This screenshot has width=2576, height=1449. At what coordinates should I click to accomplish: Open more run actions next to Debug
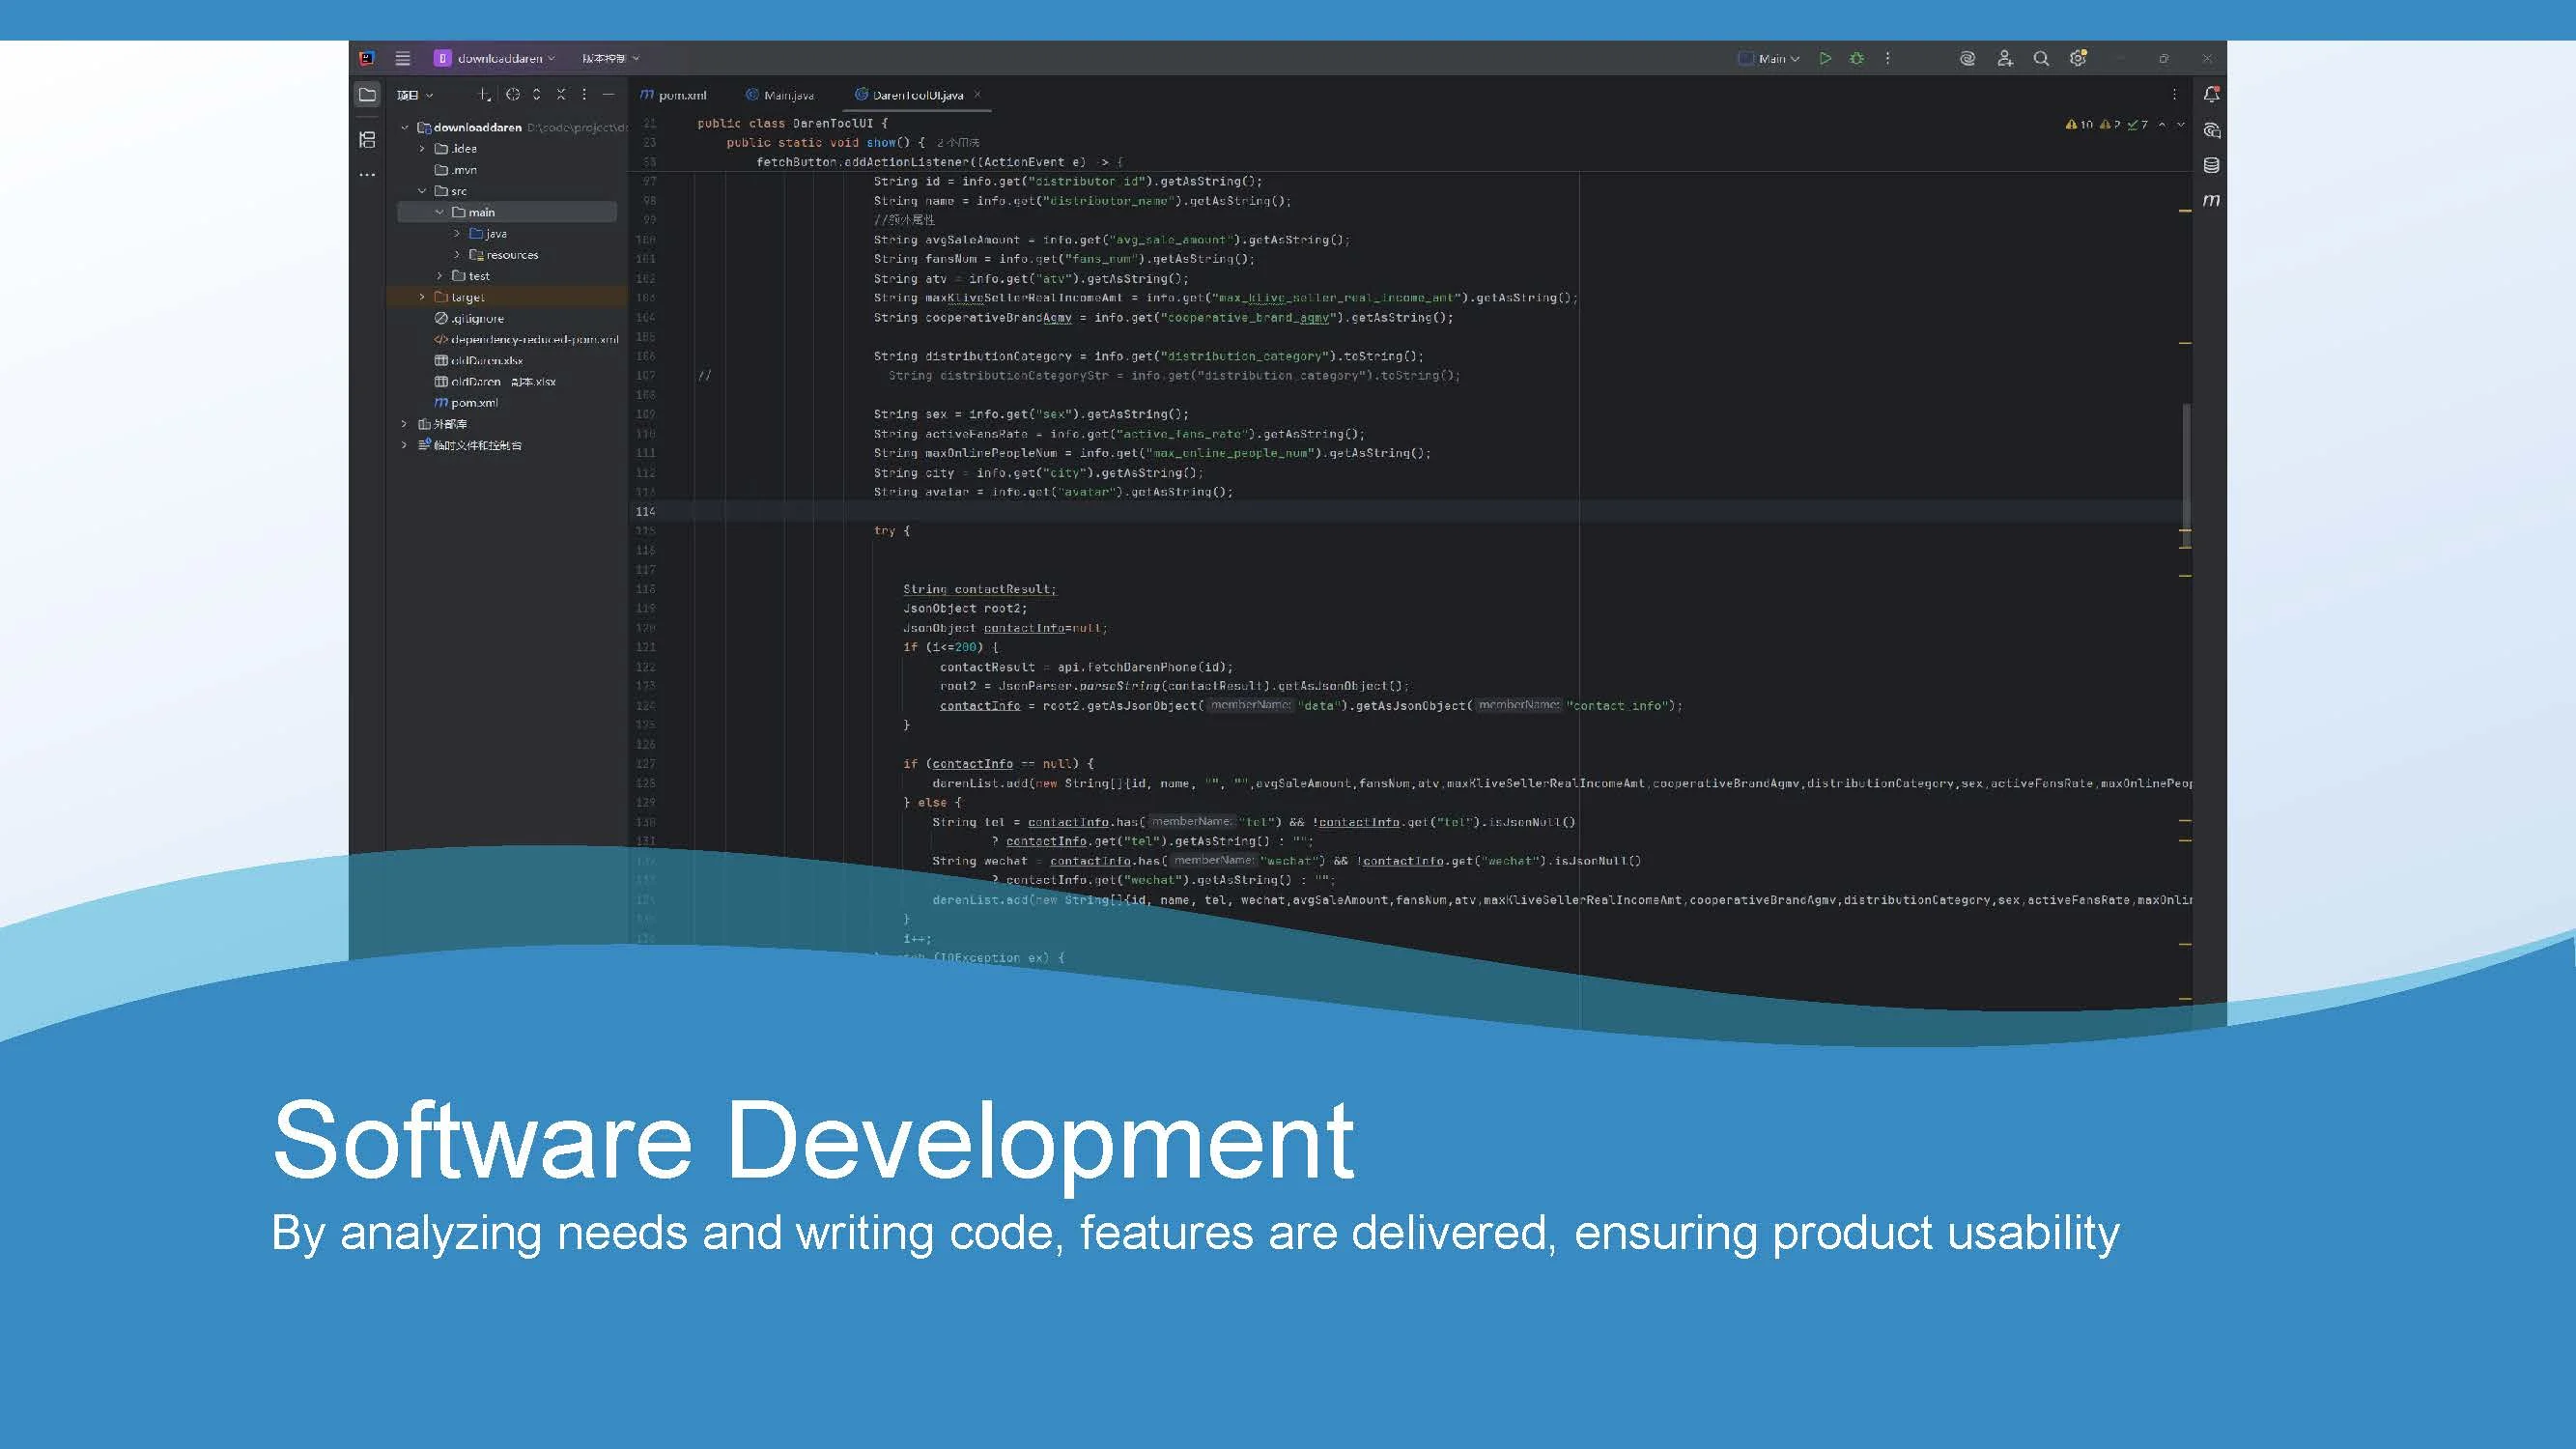pos(1887,58)
